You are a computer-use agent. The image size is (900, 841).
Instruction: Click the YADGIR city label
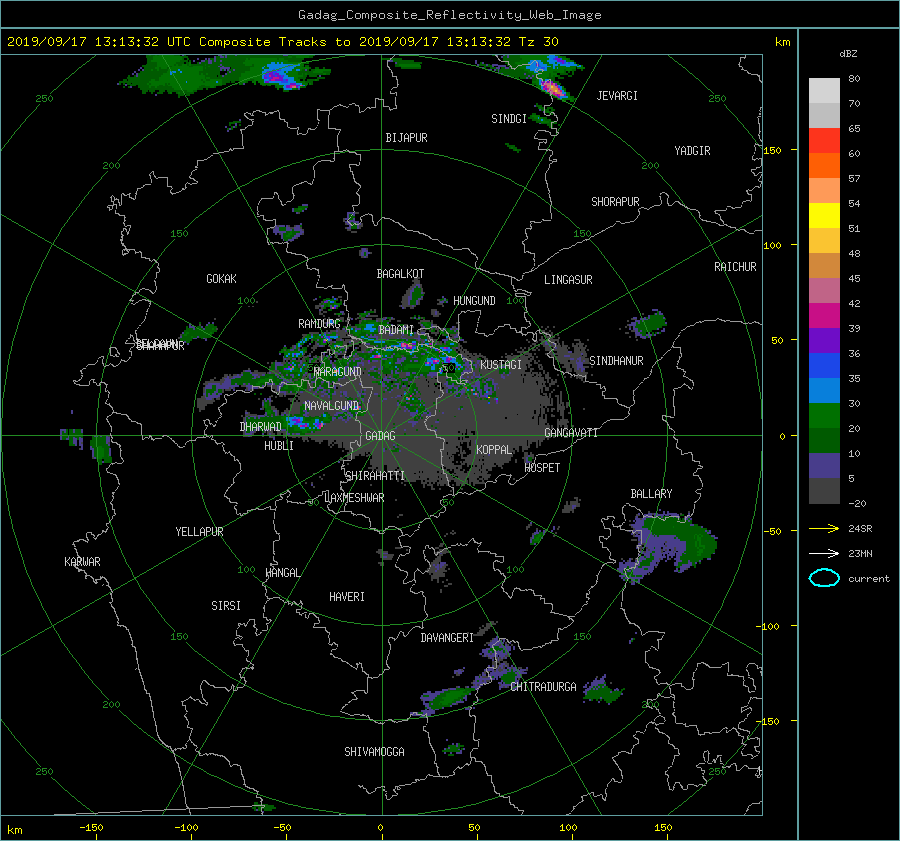point(692,151)
